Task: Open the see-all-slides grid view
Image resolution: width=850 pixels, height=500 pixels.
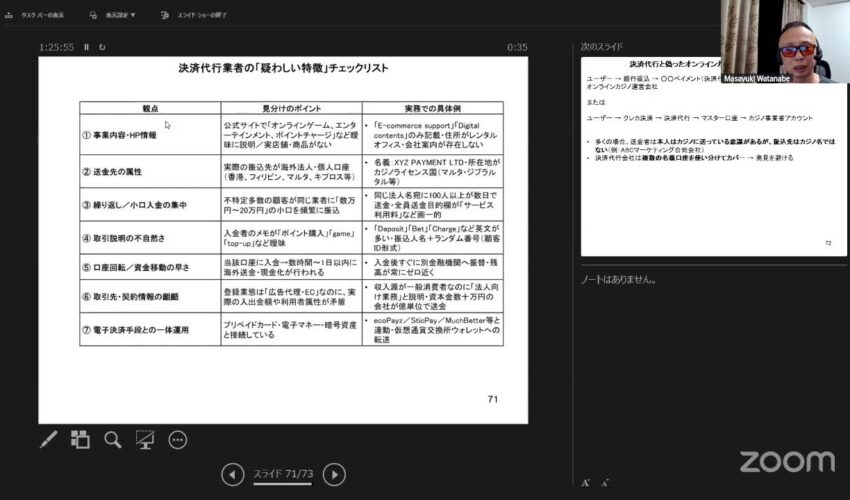Action: click(x=80, y=439)
